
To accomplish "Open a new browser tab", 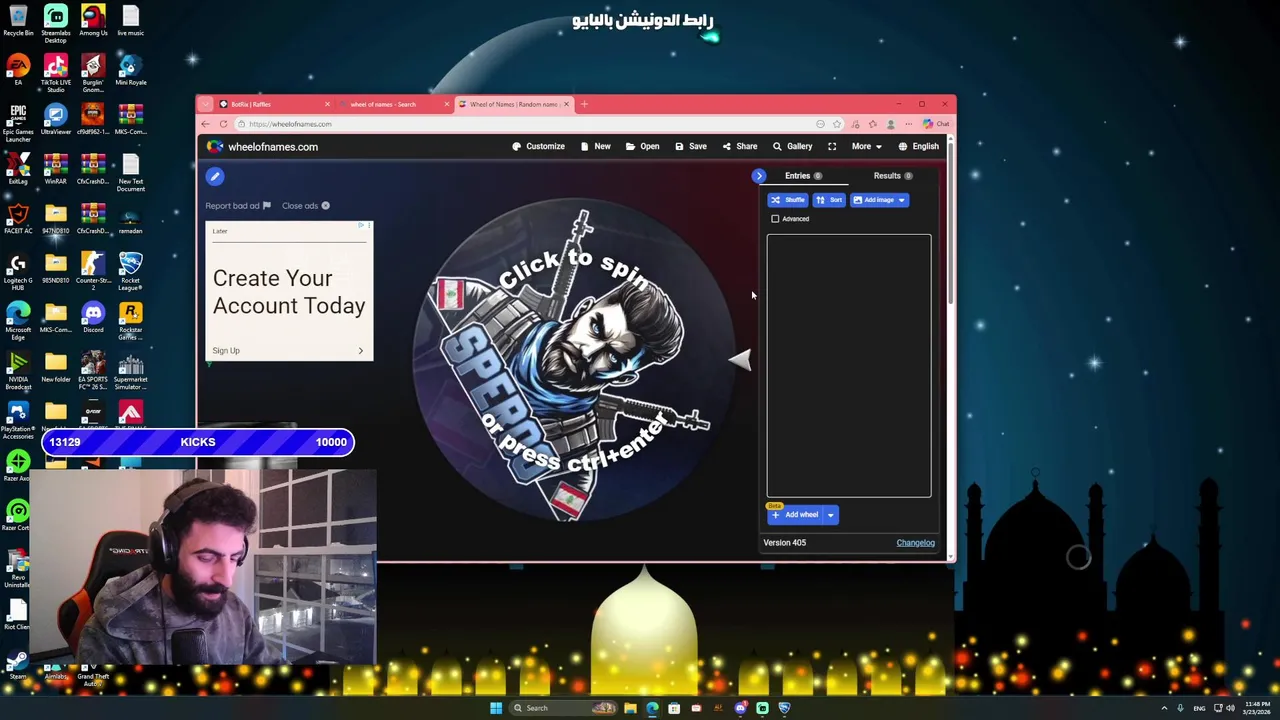I will click(584, 104).
